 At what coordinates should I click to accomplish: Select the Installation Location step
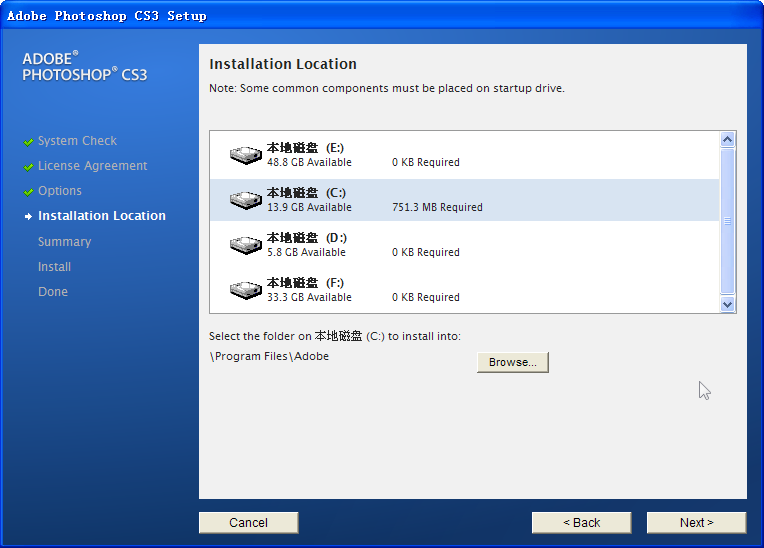point(102,215)
